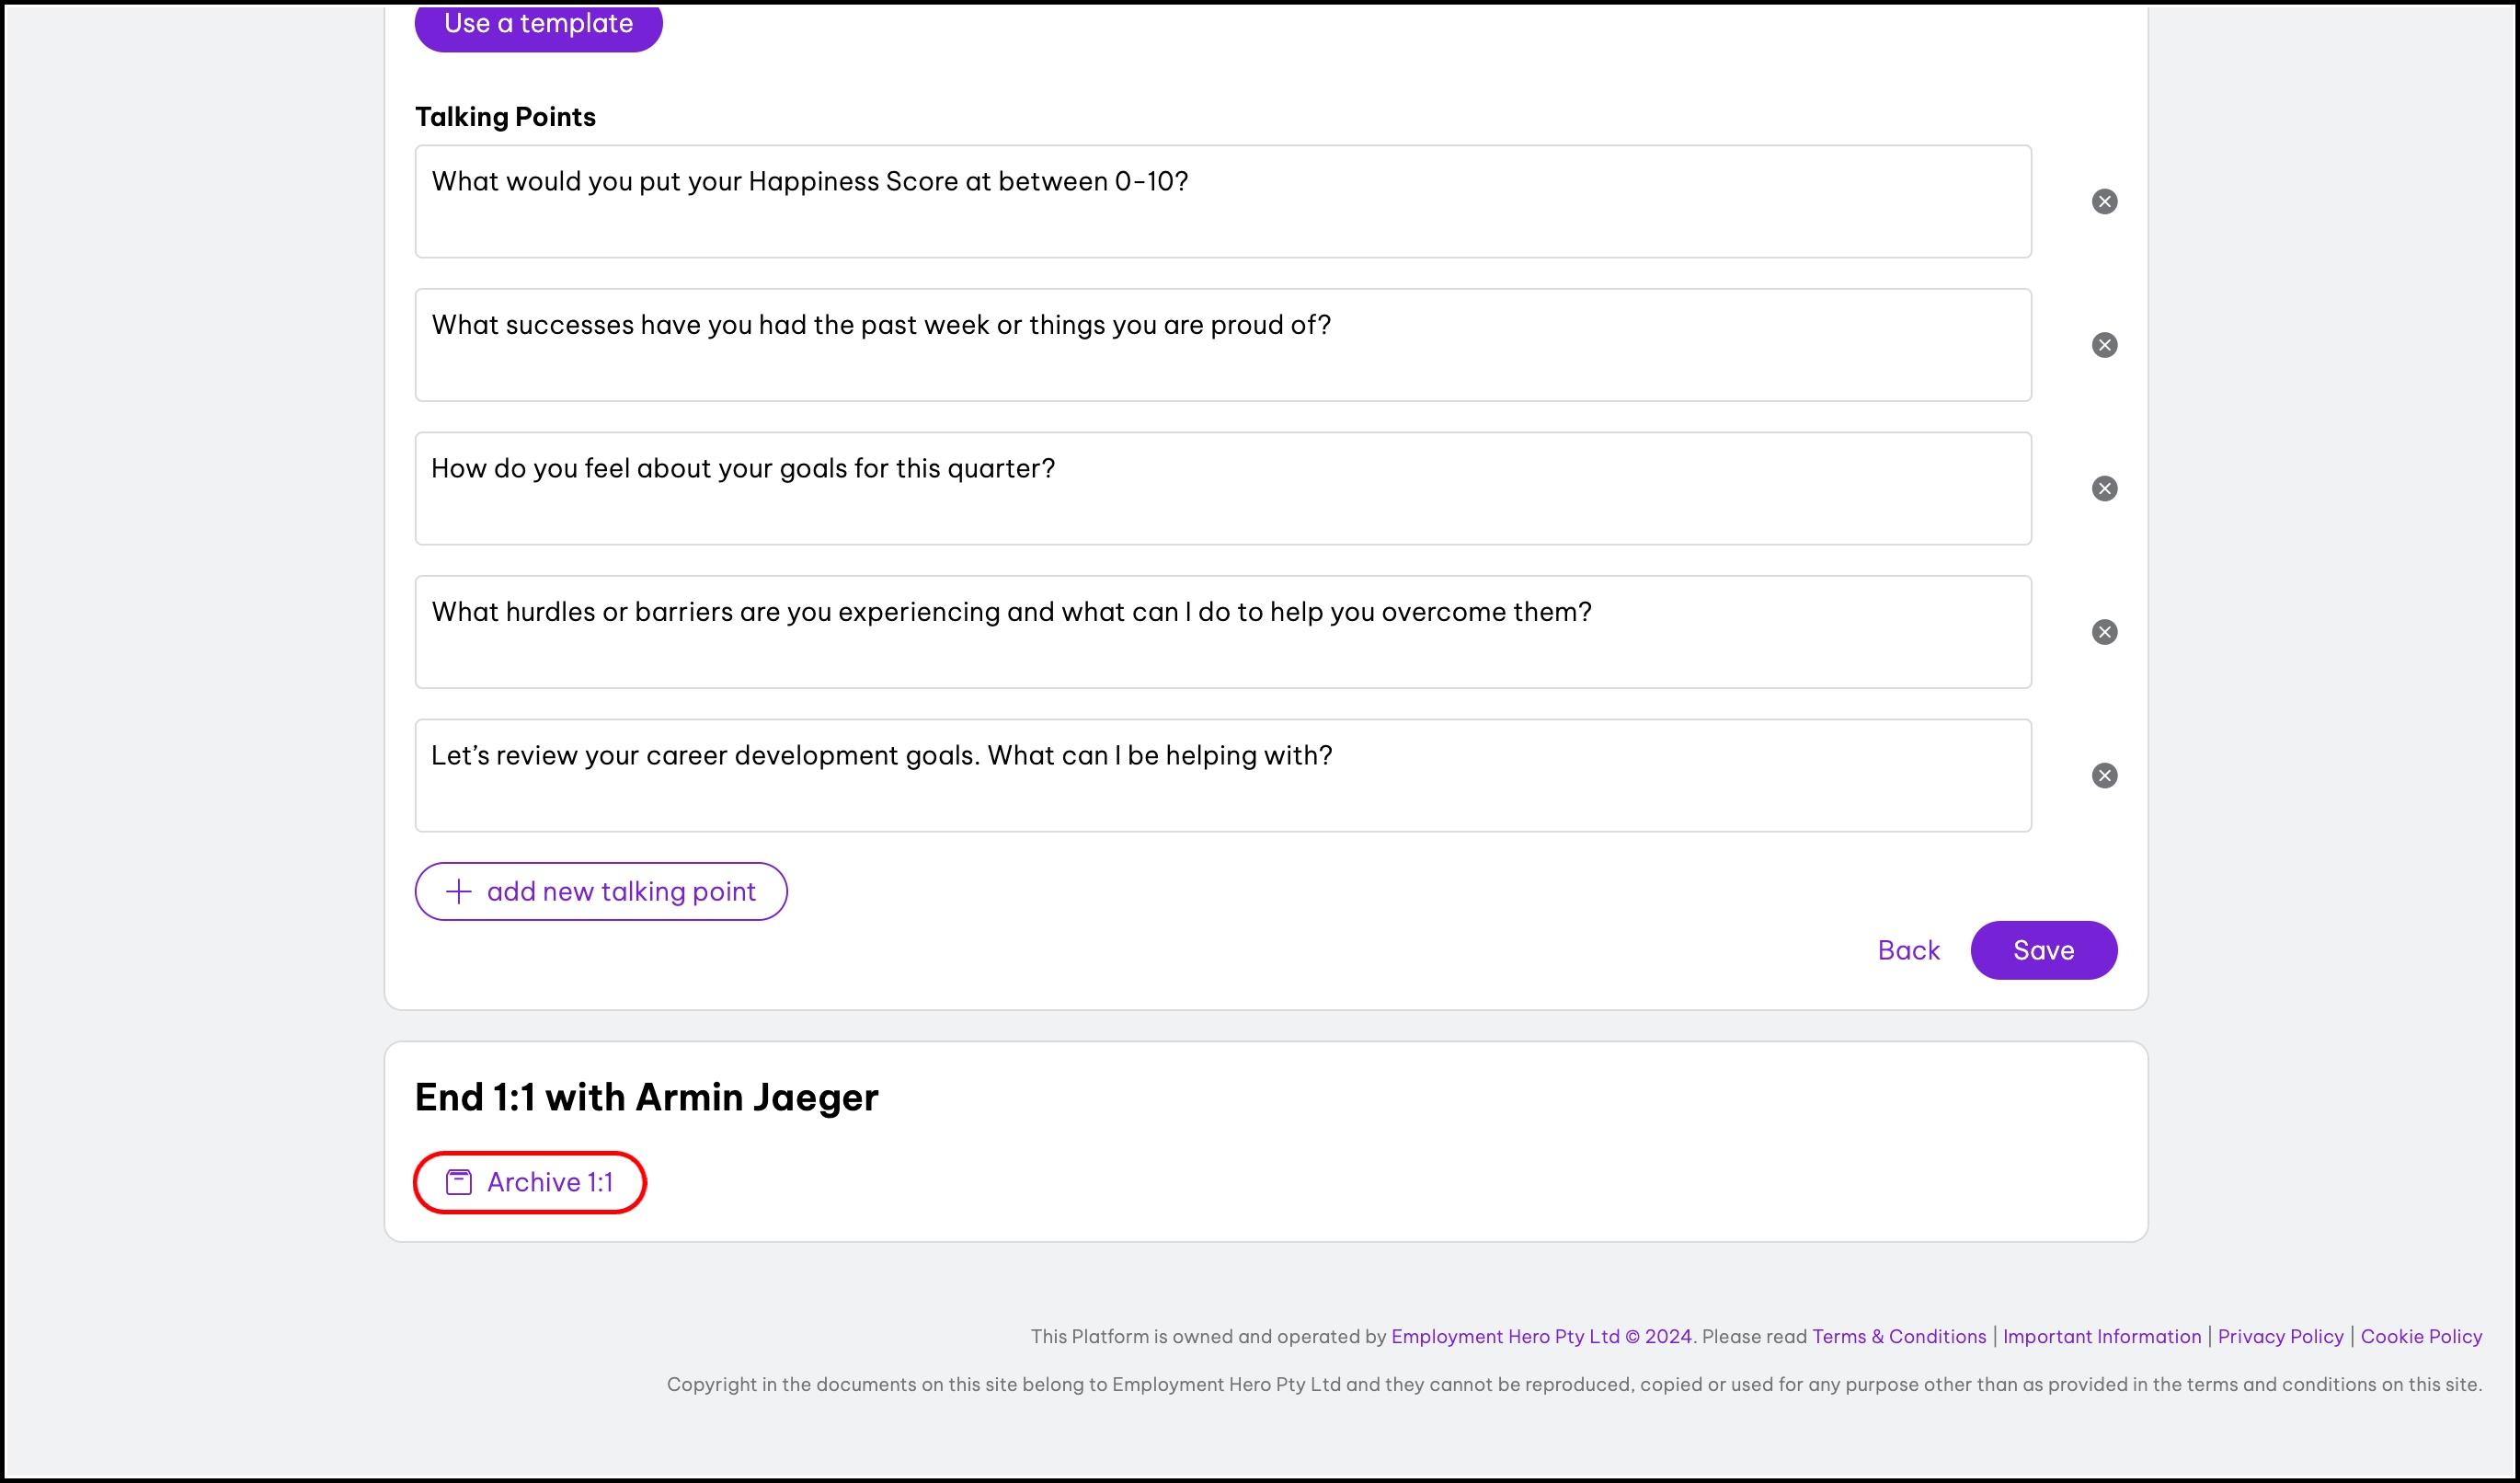
Task: Open the Important Information link
Action: (2101, 1336)
